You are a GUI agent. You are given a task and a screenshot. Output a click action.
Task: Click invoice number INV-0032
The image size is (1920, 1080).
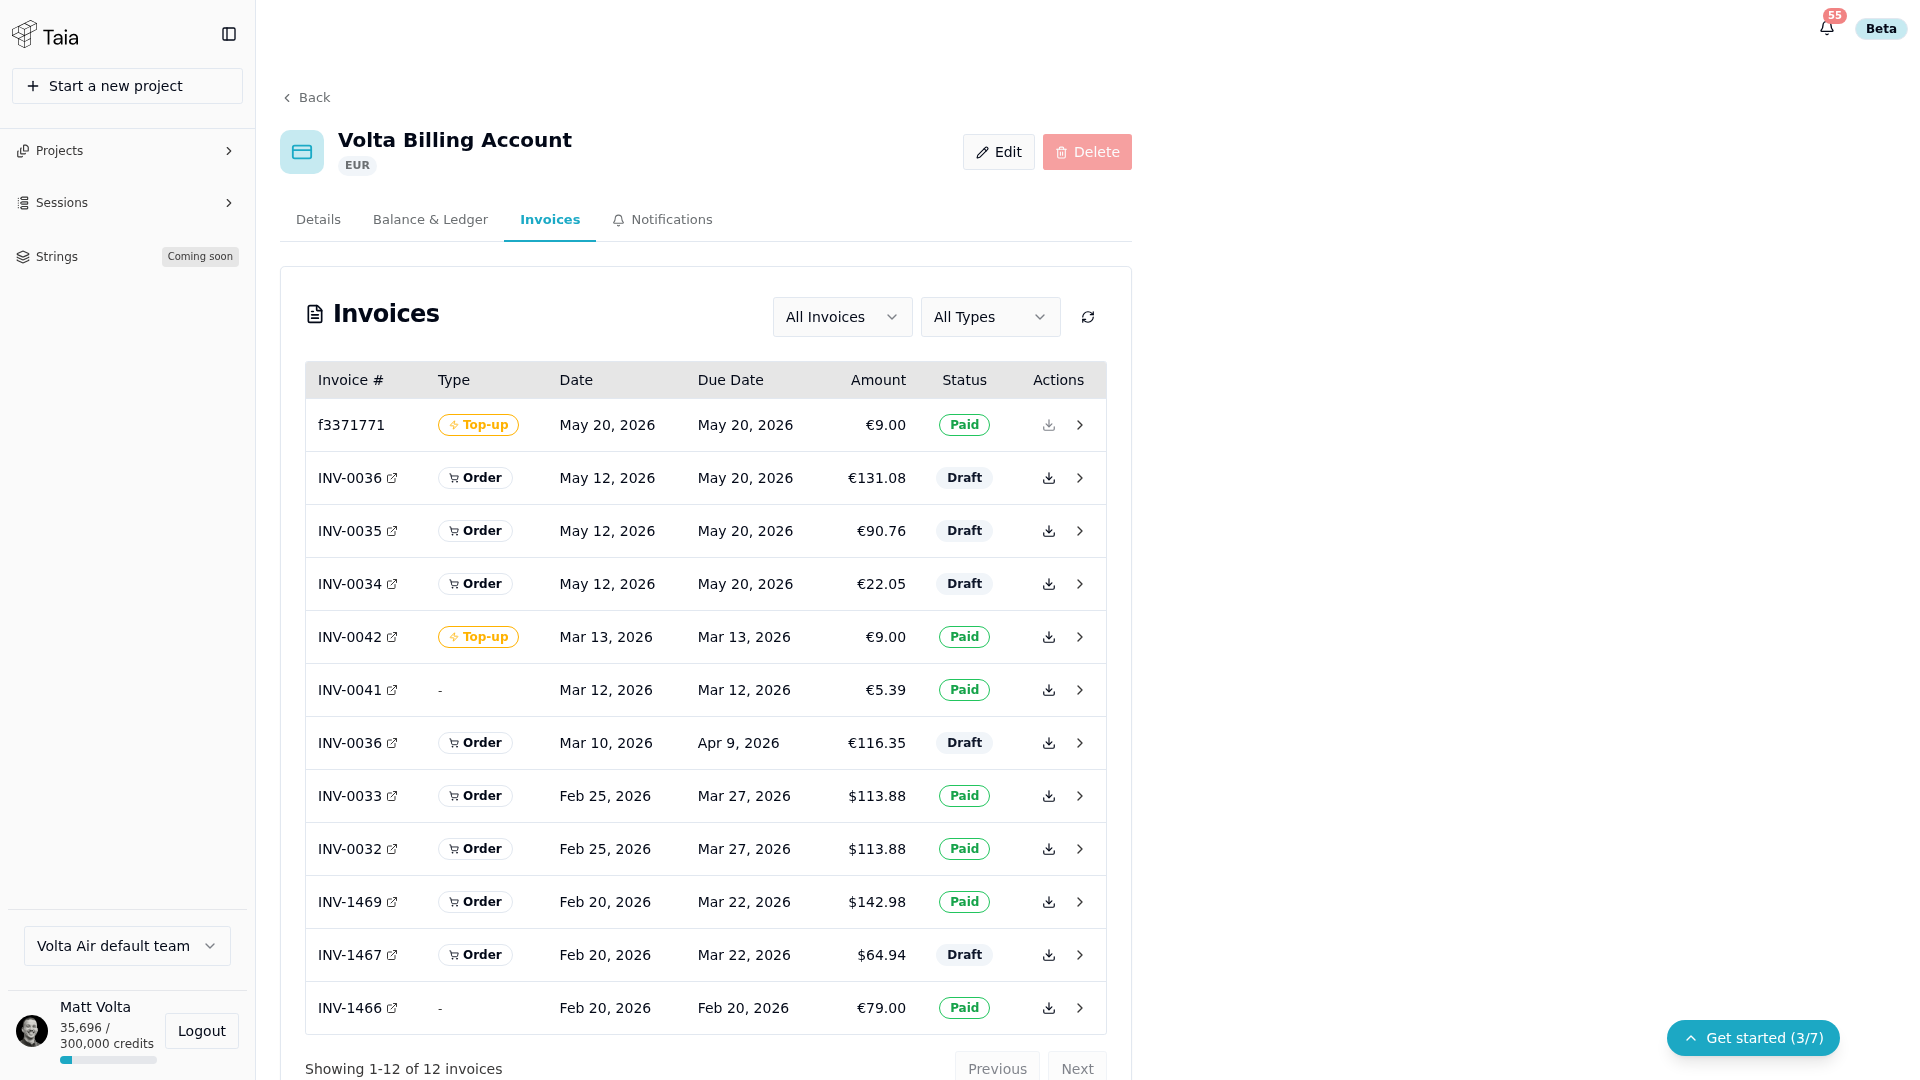point(350,849)
